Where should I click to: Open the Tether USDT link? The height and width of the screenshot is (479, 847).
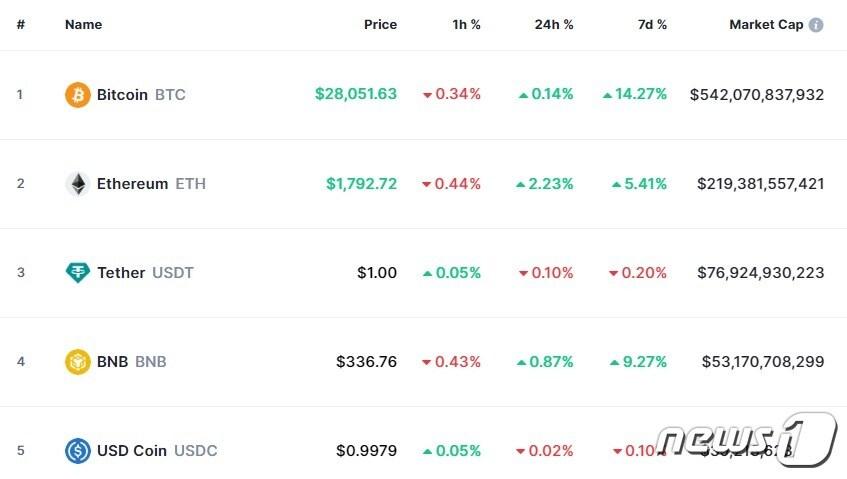[144, 273]
